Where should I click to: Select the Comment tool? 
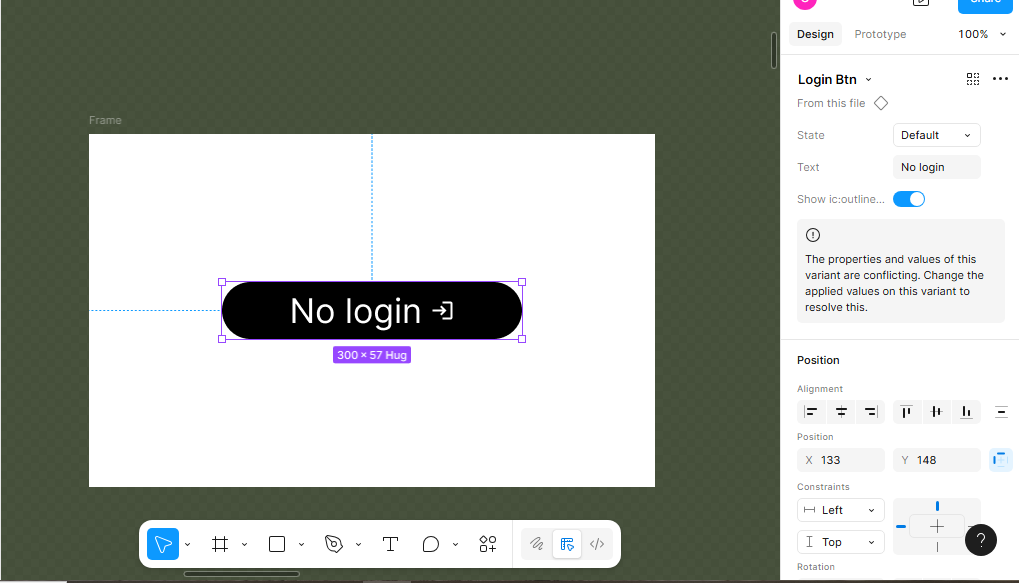[x=430, y=544]
